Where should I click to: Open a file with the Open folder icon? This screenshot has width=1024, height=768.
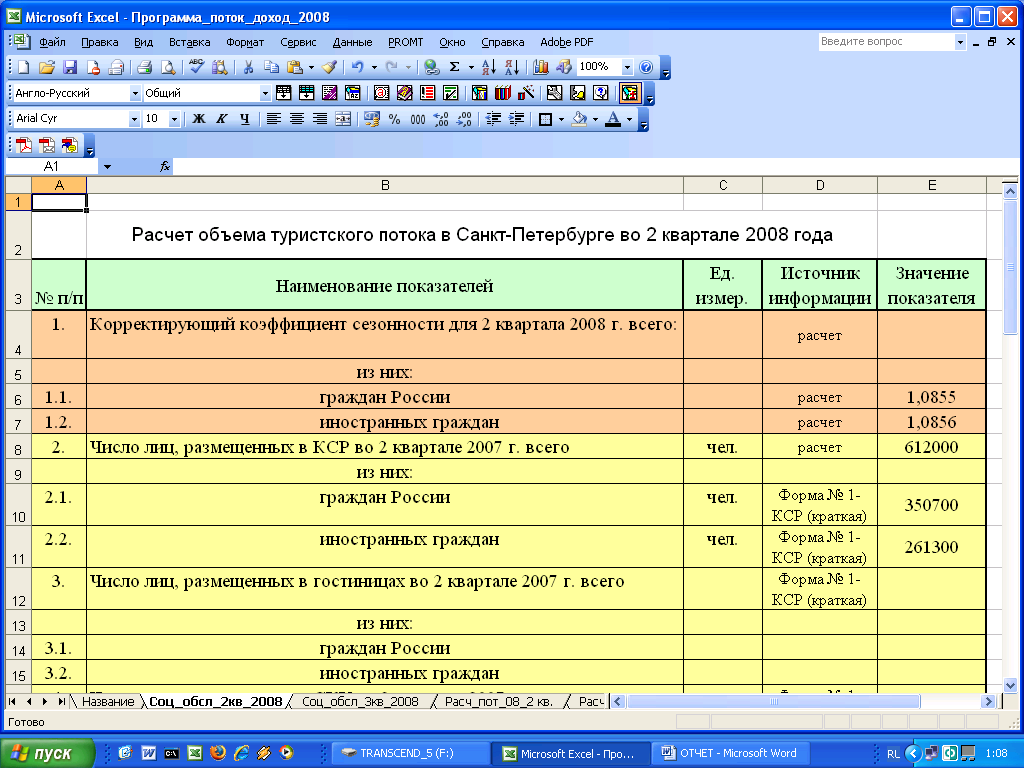pos(46,67)
